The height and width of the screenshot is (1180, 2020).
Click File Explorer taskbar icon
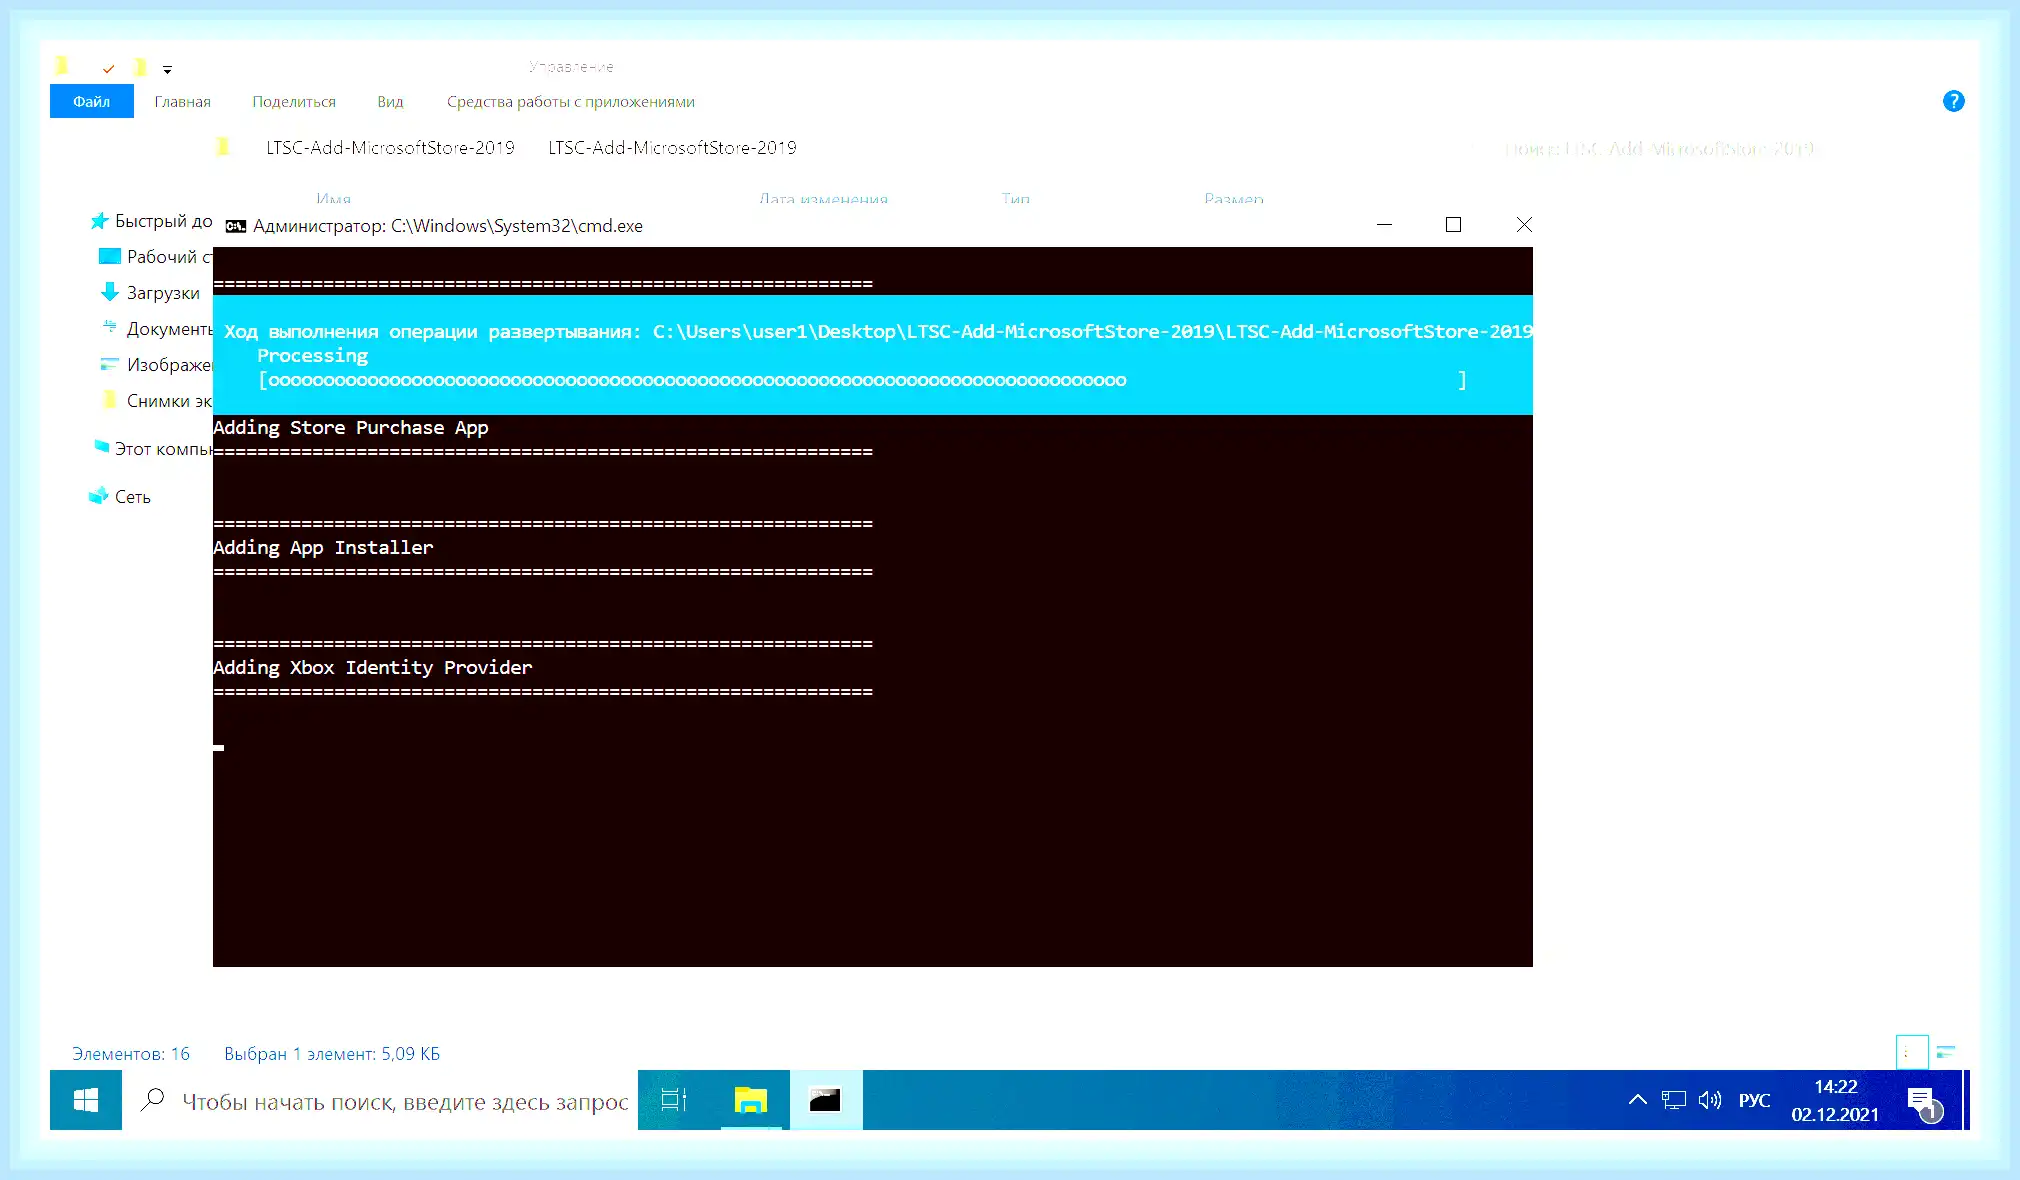(x=750, y=1100)
